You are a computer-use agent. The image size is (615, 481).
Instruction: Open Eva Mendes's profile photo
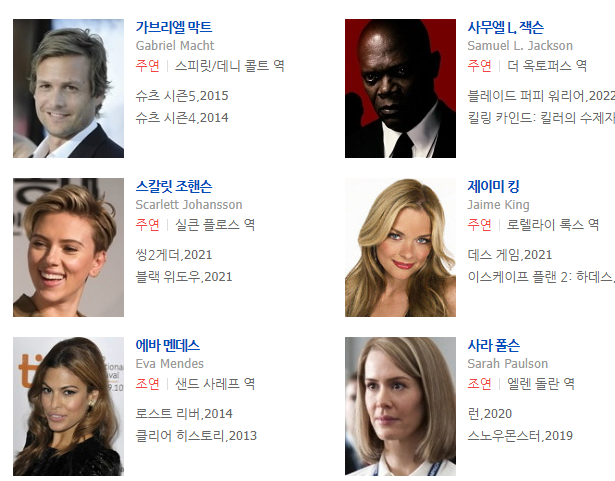(x=68, y=406)
